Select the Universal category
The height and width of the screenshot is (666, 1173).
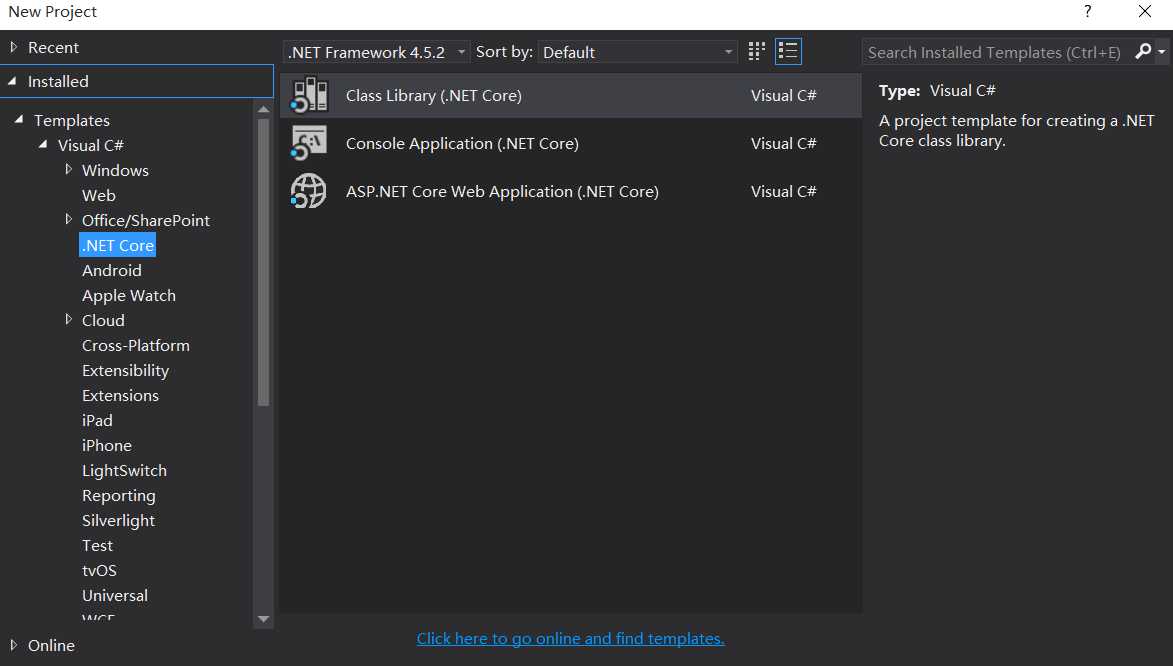pos(114,596)
